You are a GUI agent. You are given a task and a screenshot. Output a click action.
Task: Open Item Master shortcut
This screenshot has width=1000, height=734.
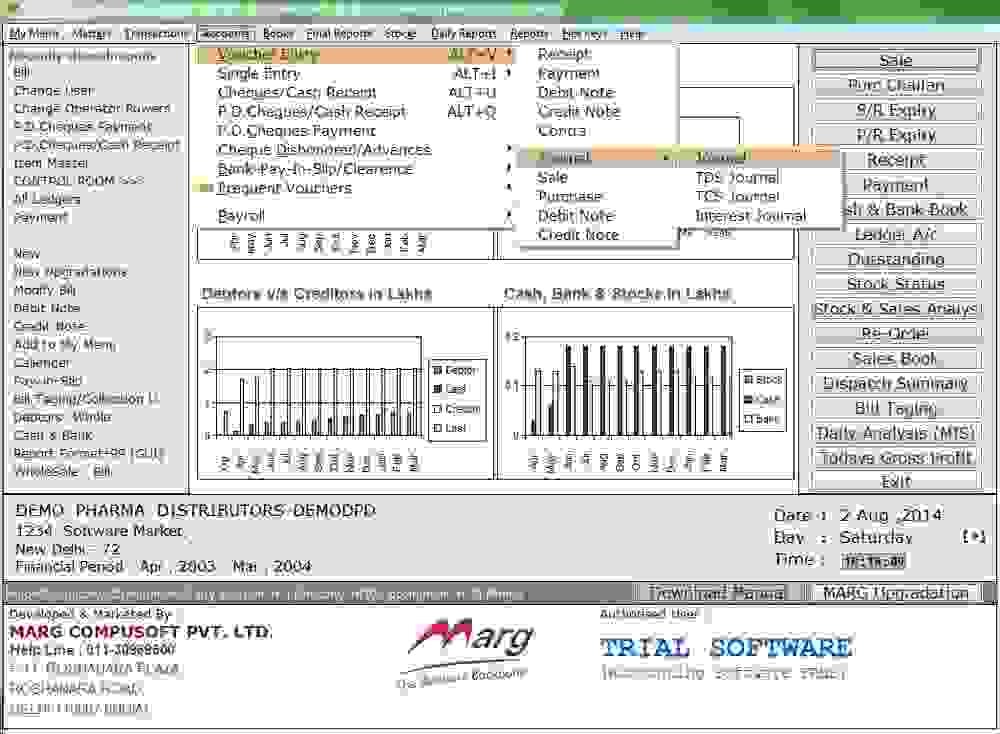(51, 163)
